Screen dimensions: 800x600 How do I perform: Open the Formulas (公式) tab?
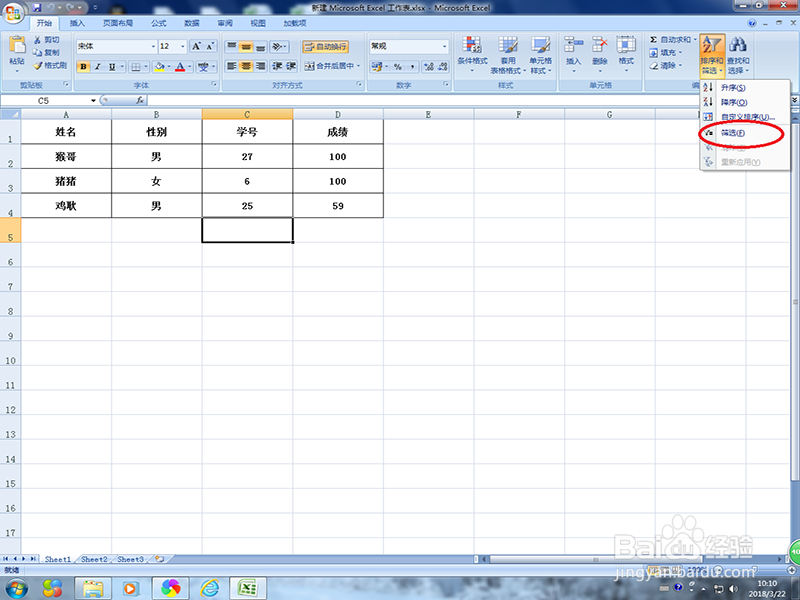coord(159,23)
